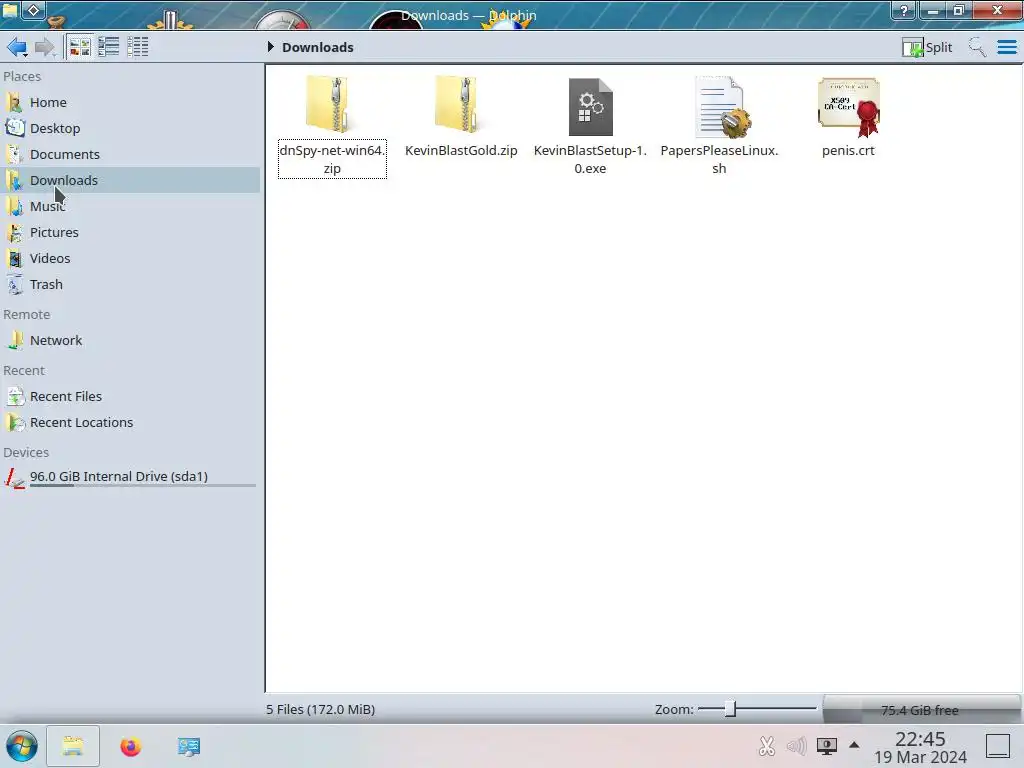Open Pictures in Places panel
Screen dimensions: 1024x768
[131, 232]
